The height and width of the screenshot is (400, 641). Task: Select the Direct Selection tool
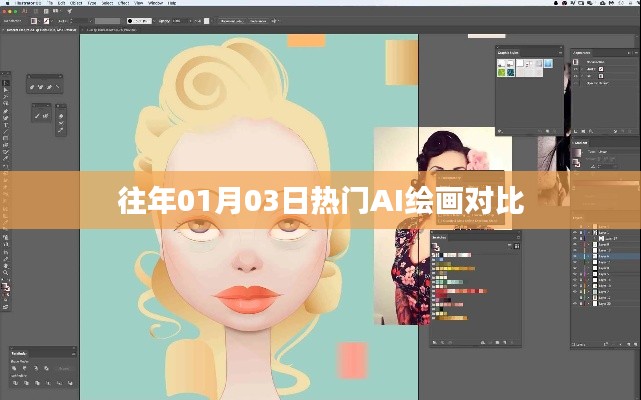pos(6,90)
